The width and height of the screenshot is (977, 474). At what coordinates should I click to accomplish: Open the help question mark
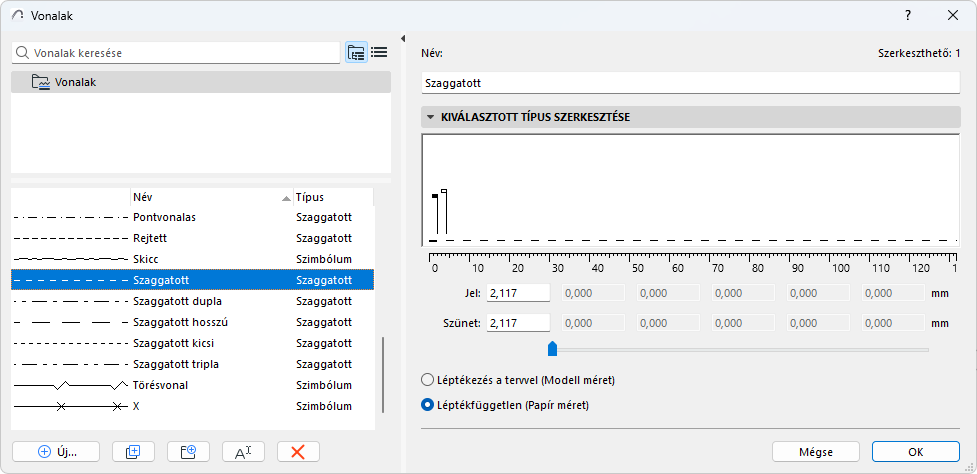908,16
